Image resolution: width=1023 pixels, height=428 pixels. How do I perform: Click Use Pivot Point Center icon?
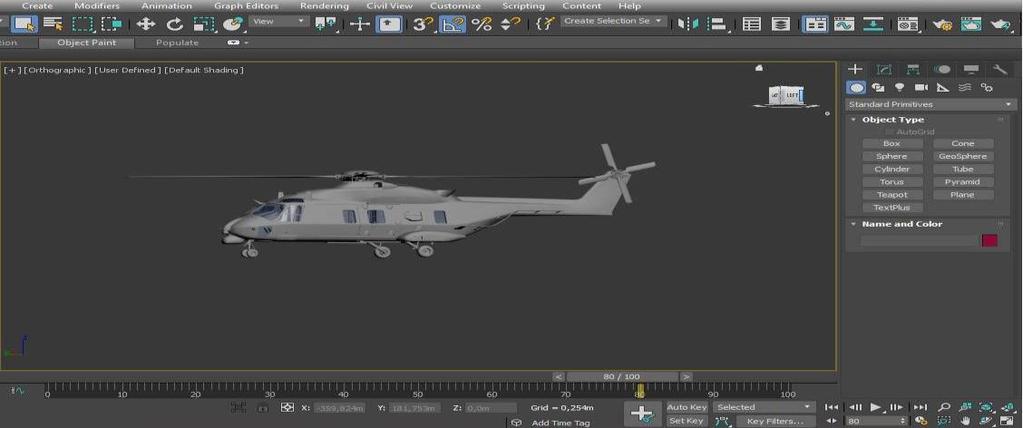(326, 24)
